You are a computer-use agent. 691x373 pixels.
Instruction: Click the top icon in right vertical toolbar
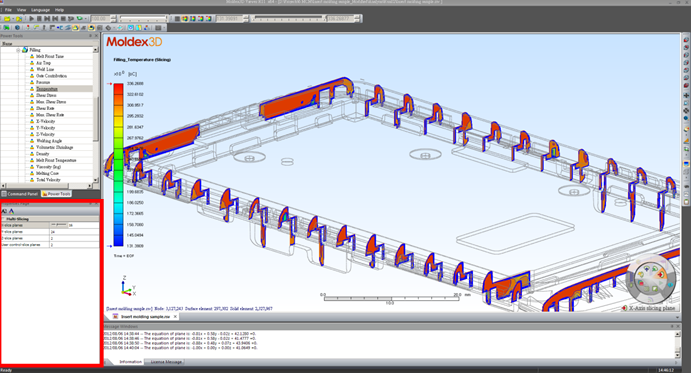(x=686, y=40)
